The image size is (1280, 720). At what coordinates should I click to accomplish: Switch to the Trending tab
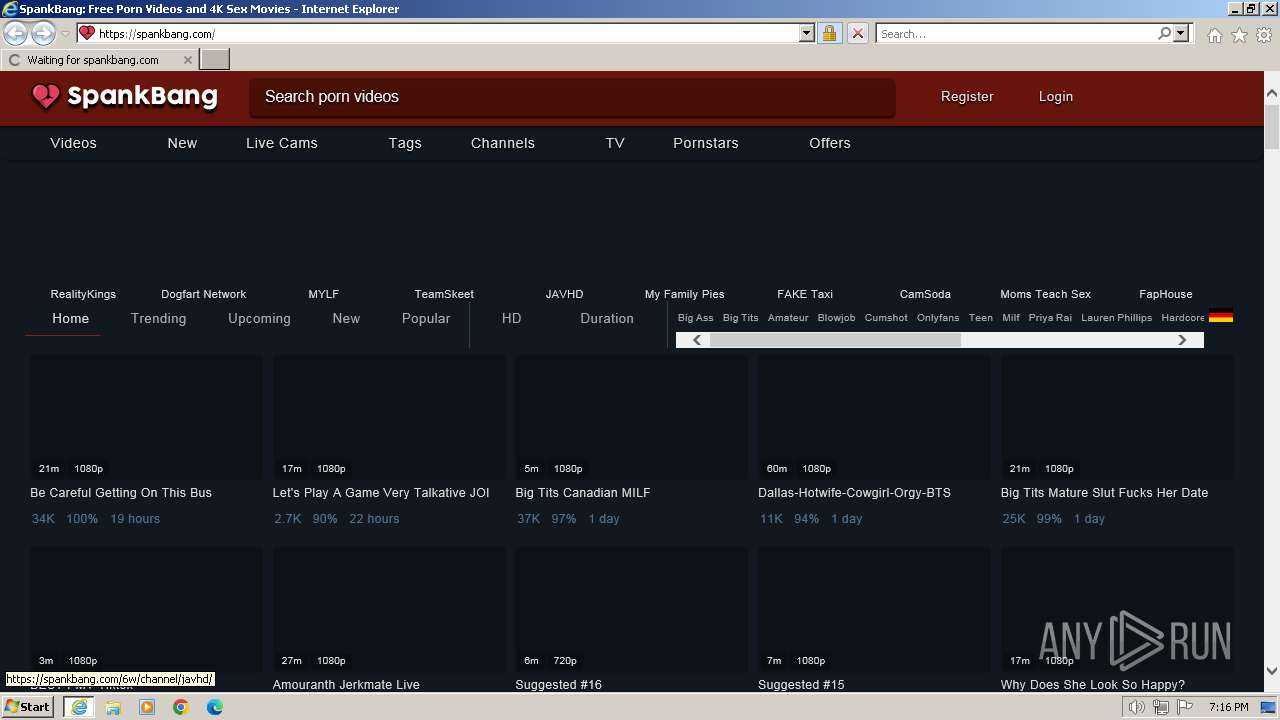158,318
